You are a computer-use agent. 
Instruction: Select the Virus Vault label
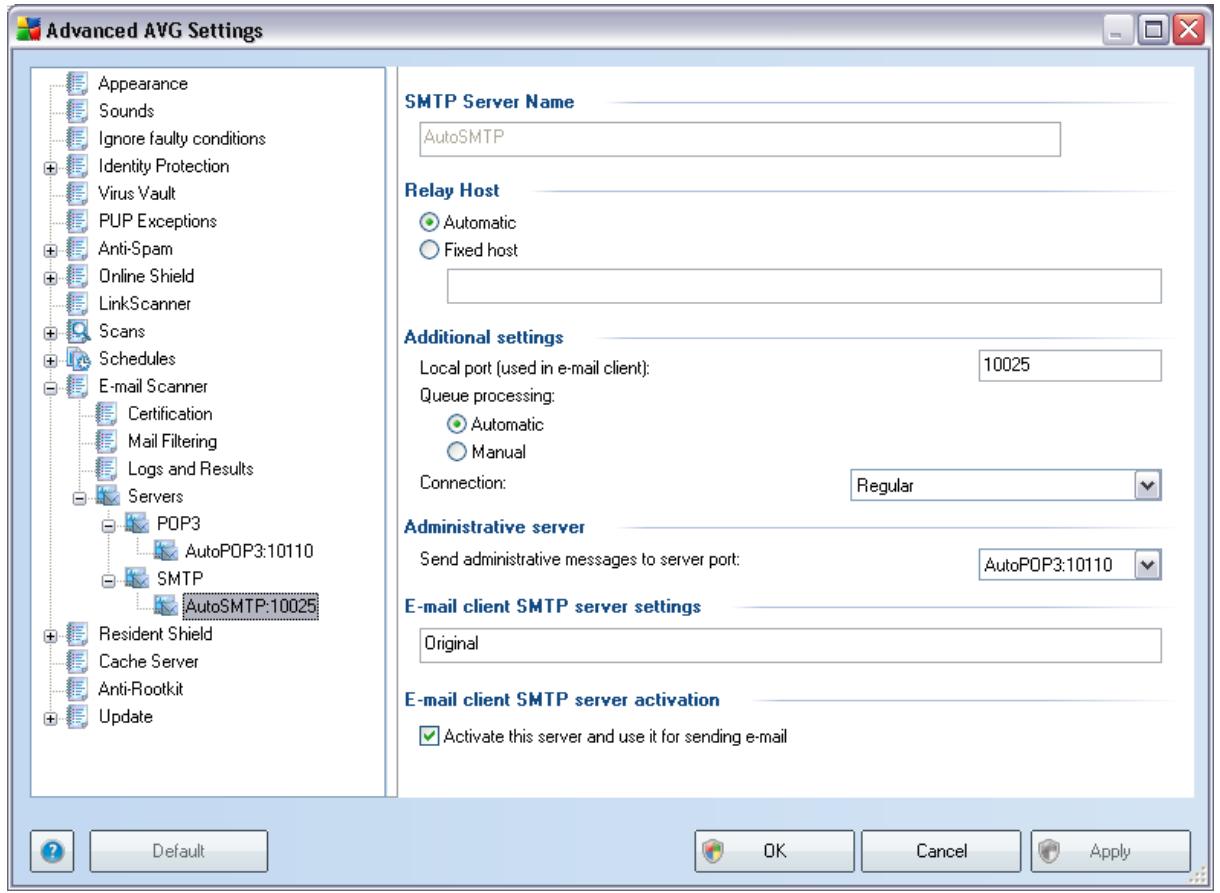click(138, 192)
